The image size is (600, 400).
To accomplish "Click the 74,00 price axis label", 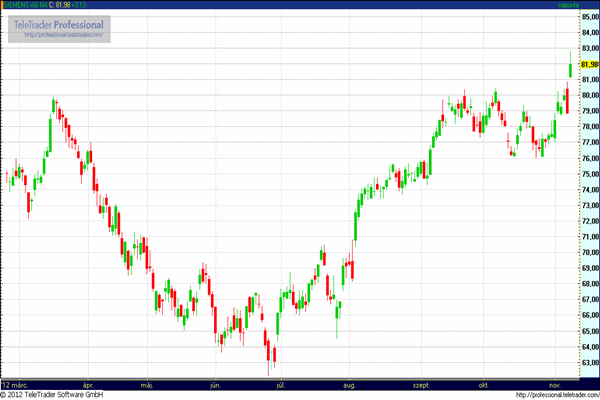I will (x=589, y=190).
